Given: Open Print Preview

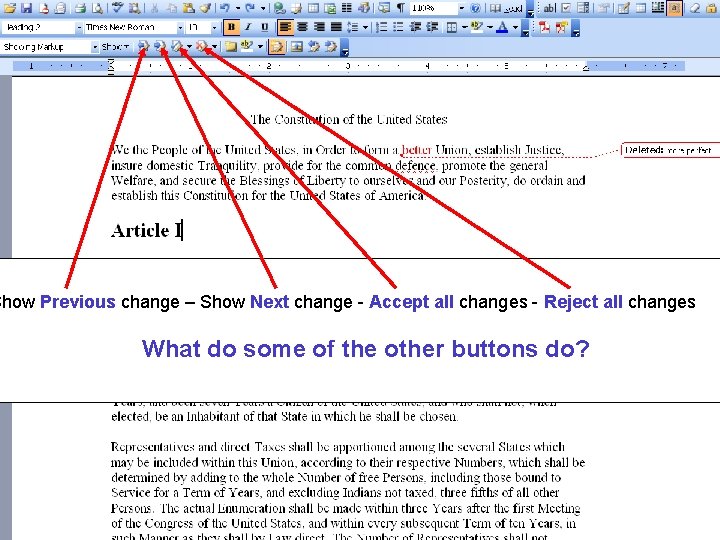Looking at the screenshot, I should 97,8.
